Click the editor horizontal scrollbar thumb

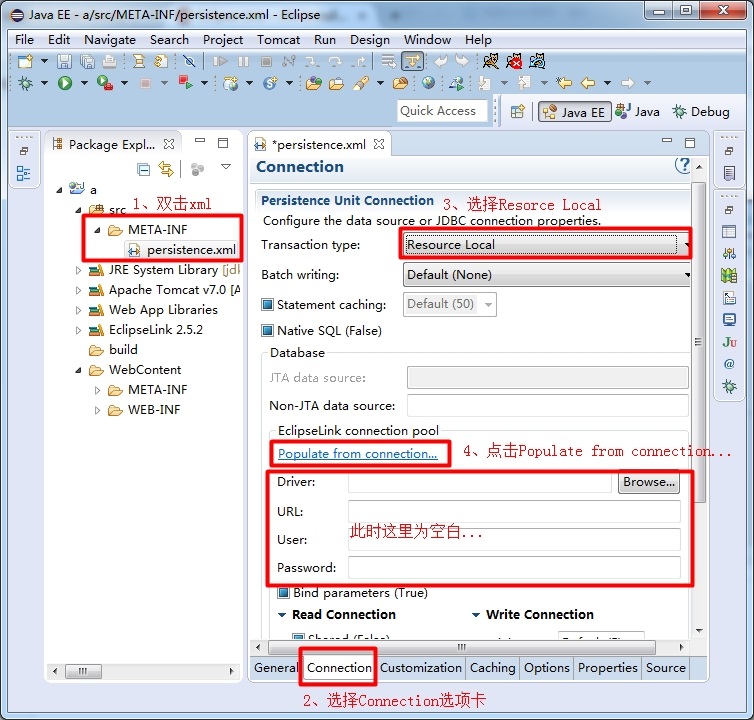pyautogui.click(x=462, y=647)
